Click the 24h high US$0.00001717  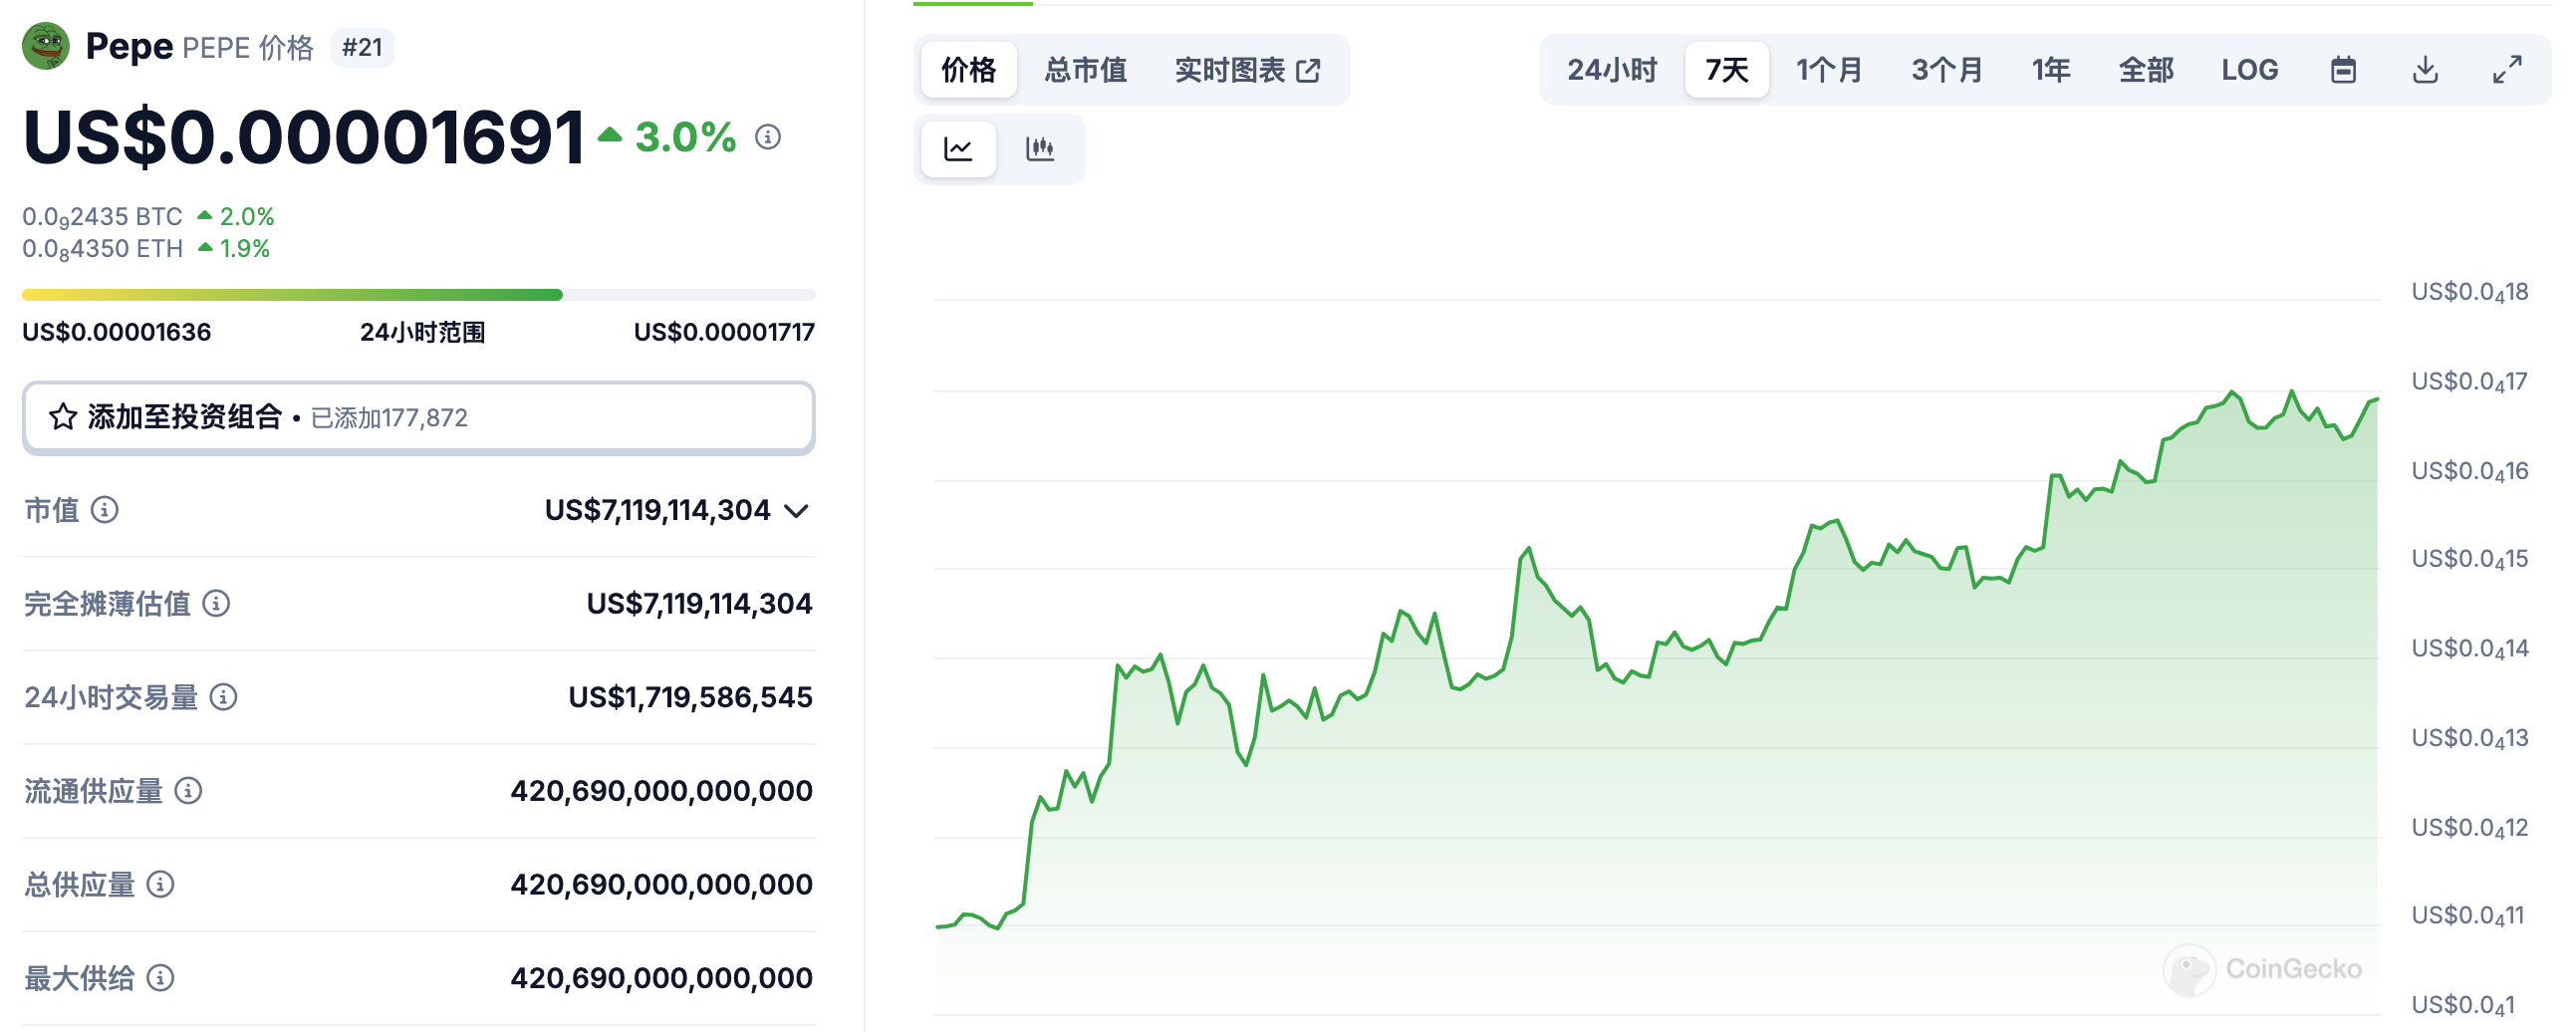[x=724, y=332]
